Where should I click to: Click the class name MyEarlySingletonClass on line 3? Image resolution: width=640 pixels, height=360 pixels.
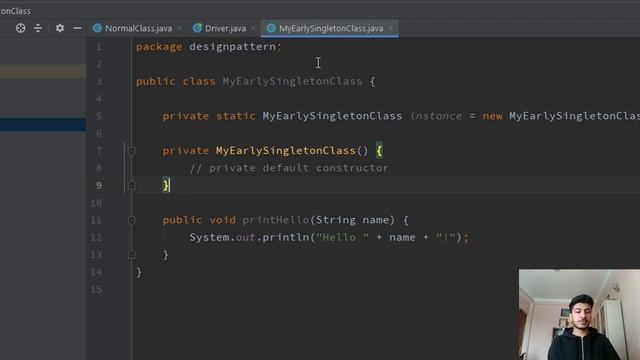[x=292, y=81]
